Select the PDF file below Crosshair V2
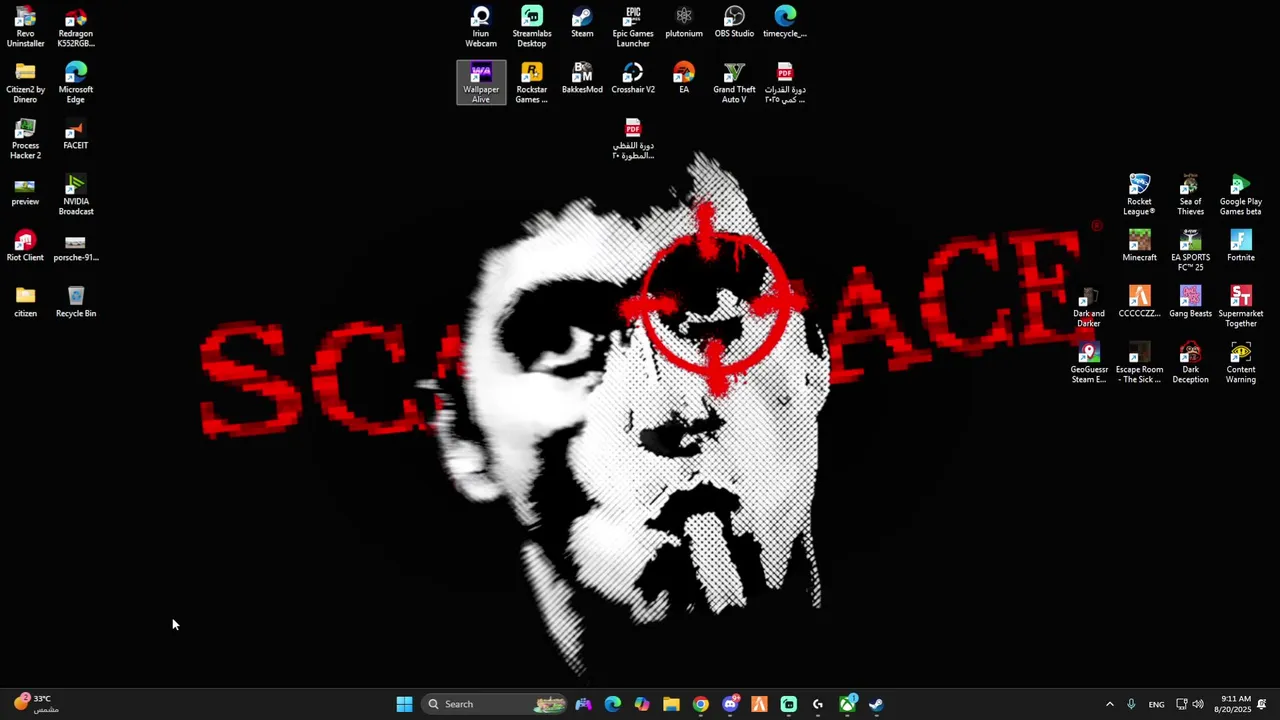Viewport: 1280px width, 720px height. 633,139
